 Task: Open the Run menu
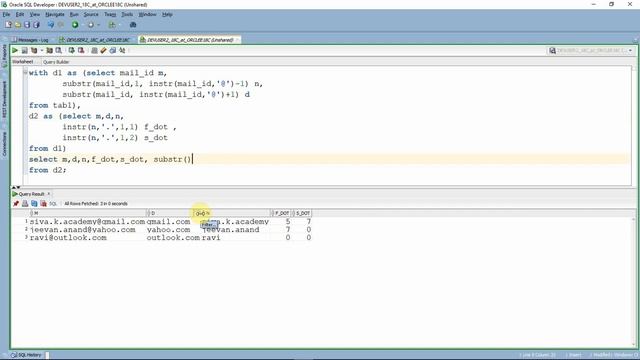(x=74, y=14)
